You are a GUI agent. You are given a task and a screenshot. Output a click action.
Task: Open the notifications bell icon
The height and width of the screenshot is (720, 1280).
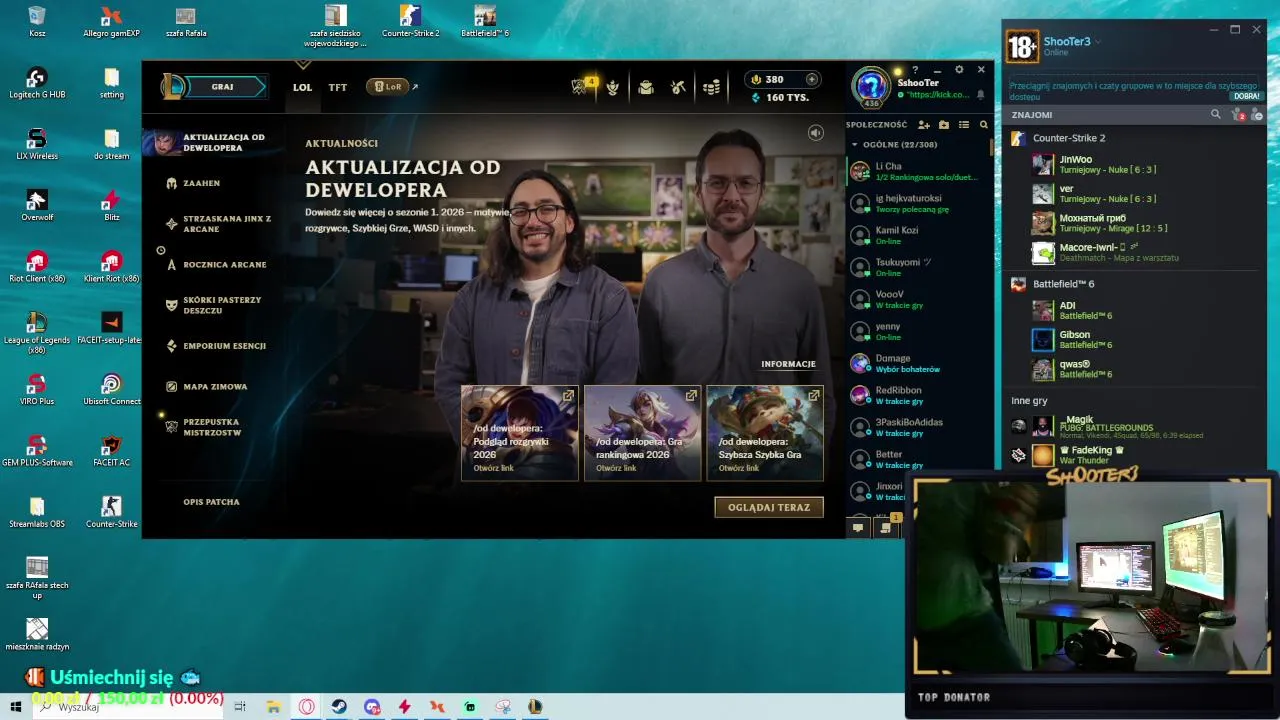[x=980, y=95]
